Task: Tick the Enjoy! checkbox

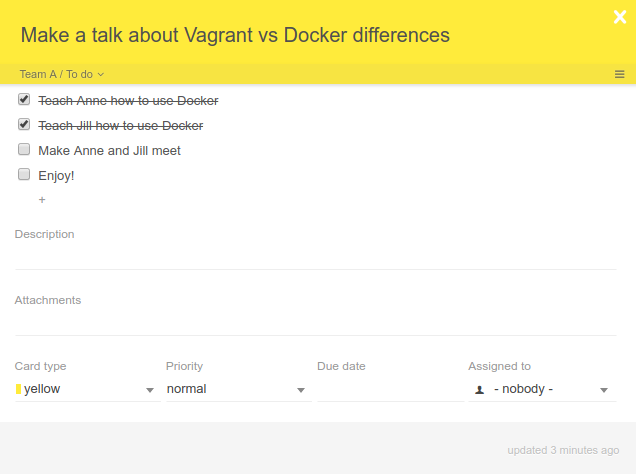Action: tap(24, 175)
